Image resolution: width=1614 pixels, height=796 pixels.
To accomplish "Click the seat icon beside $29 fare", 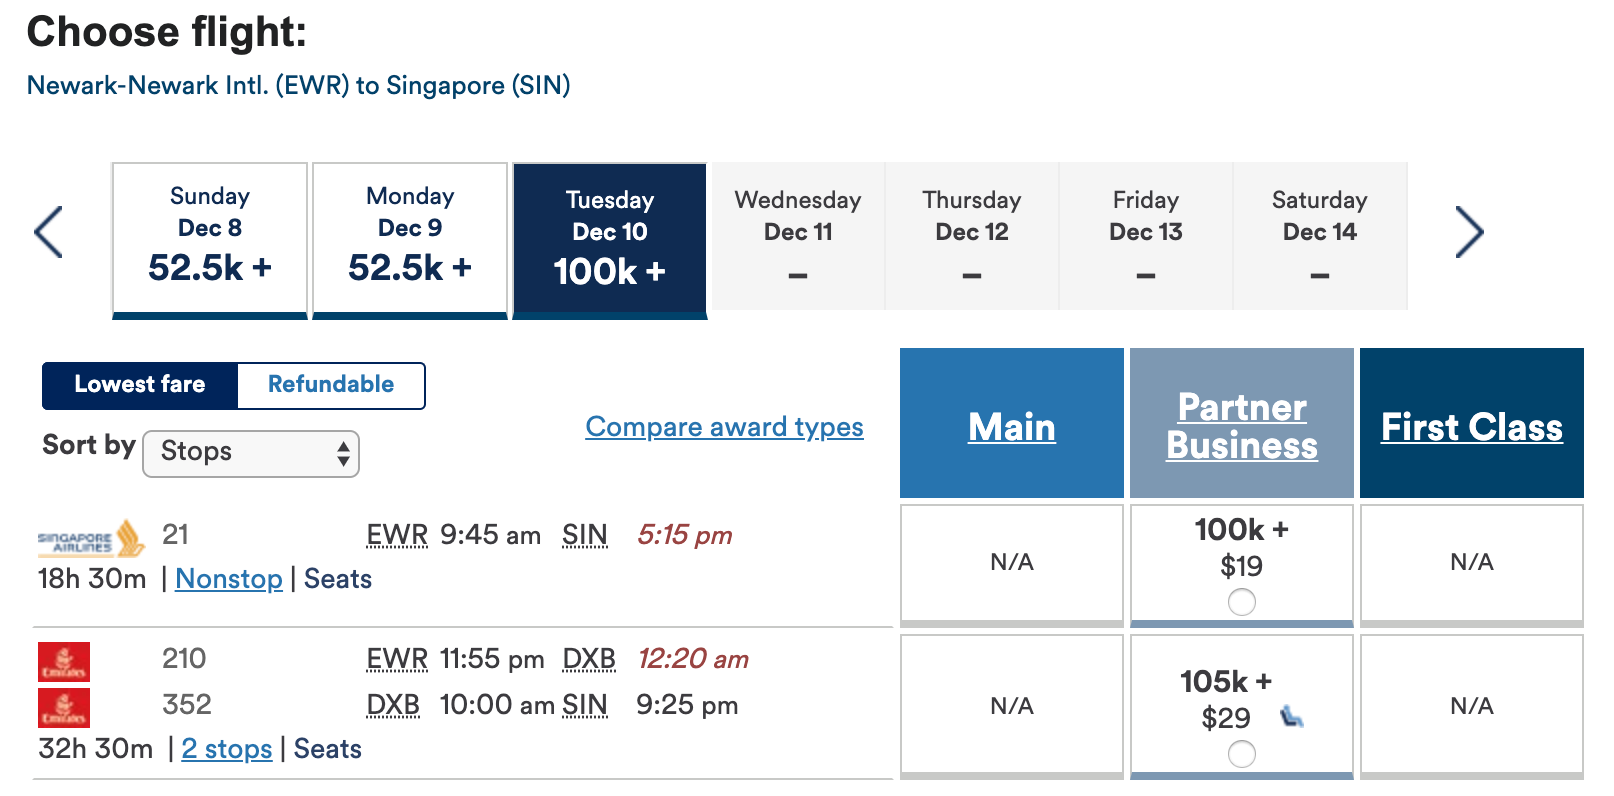I will point(1292,716).
